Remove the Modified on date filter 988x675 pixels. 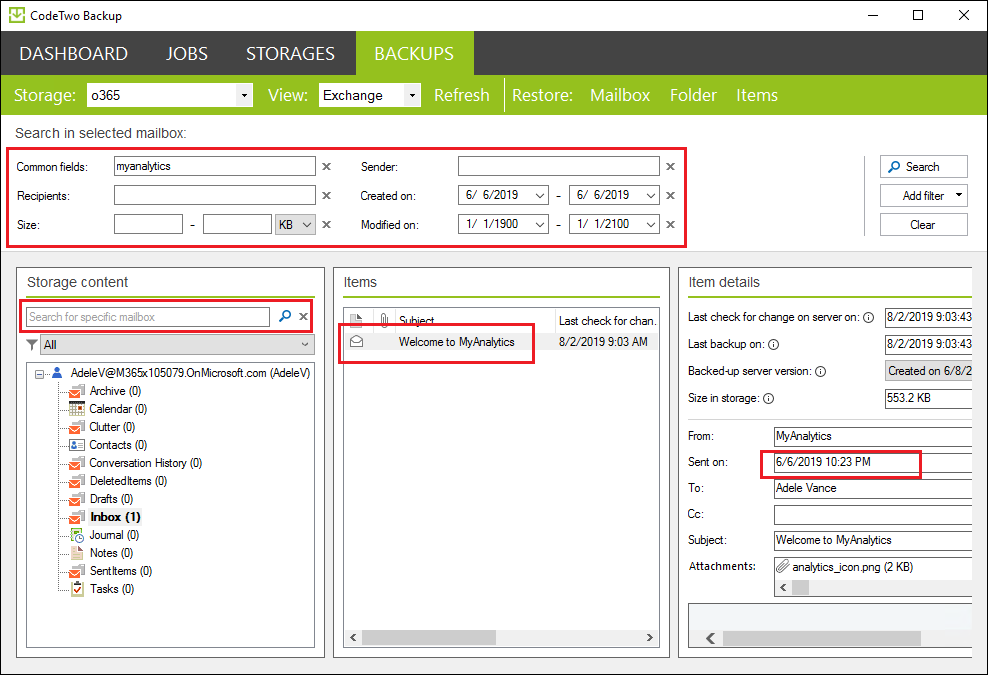[670, 224]
